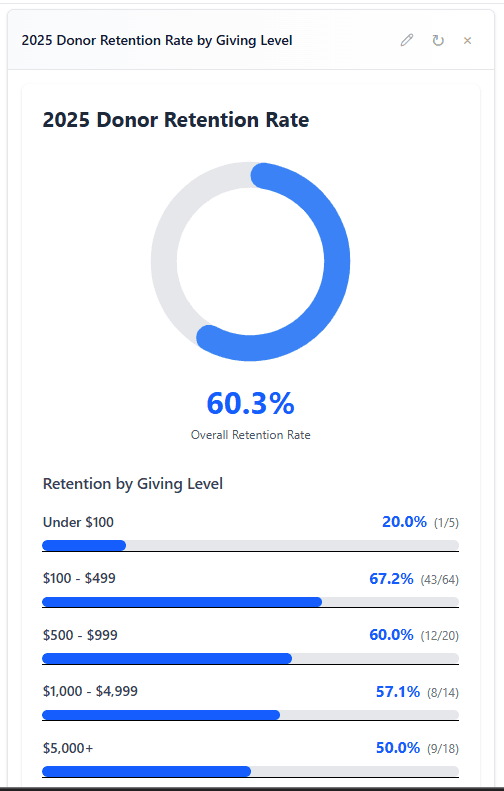Viewport: 504px width, 791px height.
Task: Click the Retention by Giving Level heading
Action: tap(133, 484)
